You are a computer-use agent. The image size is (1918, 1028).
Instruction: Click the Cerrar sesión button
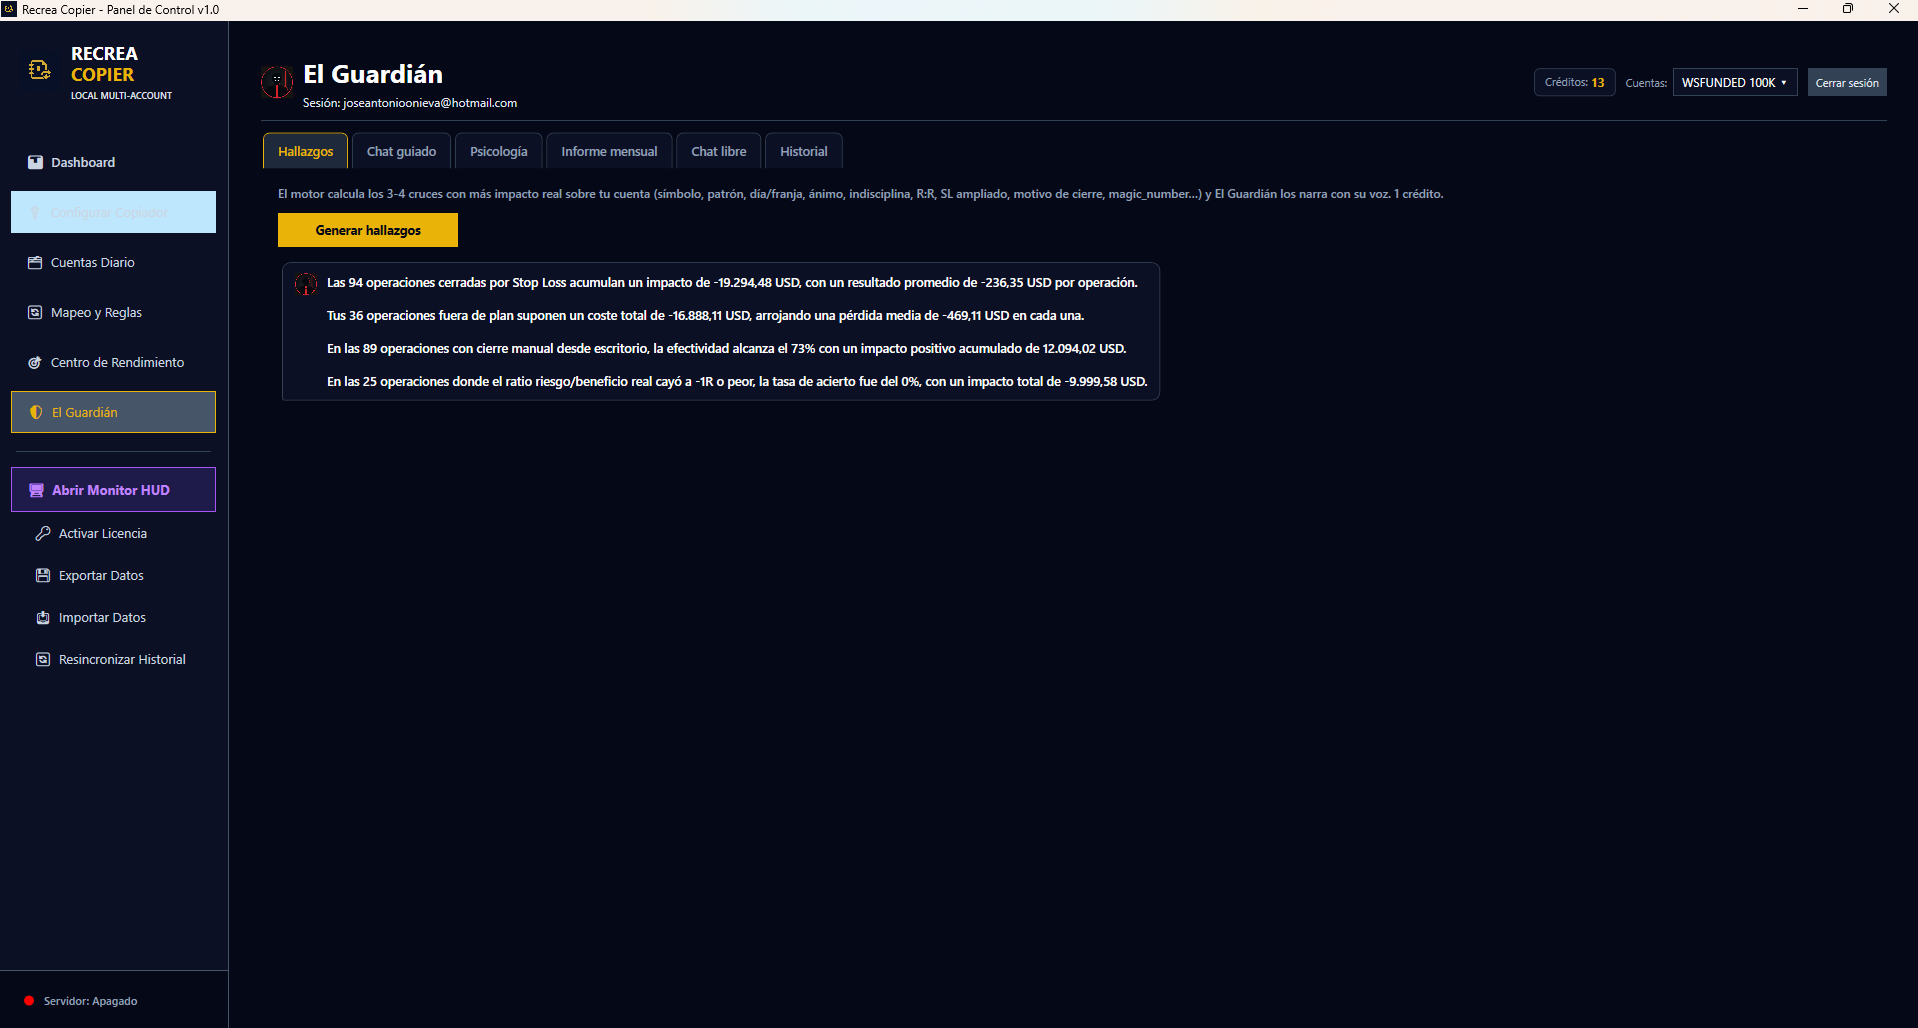pyautogui.click(x=1847, y=82)
